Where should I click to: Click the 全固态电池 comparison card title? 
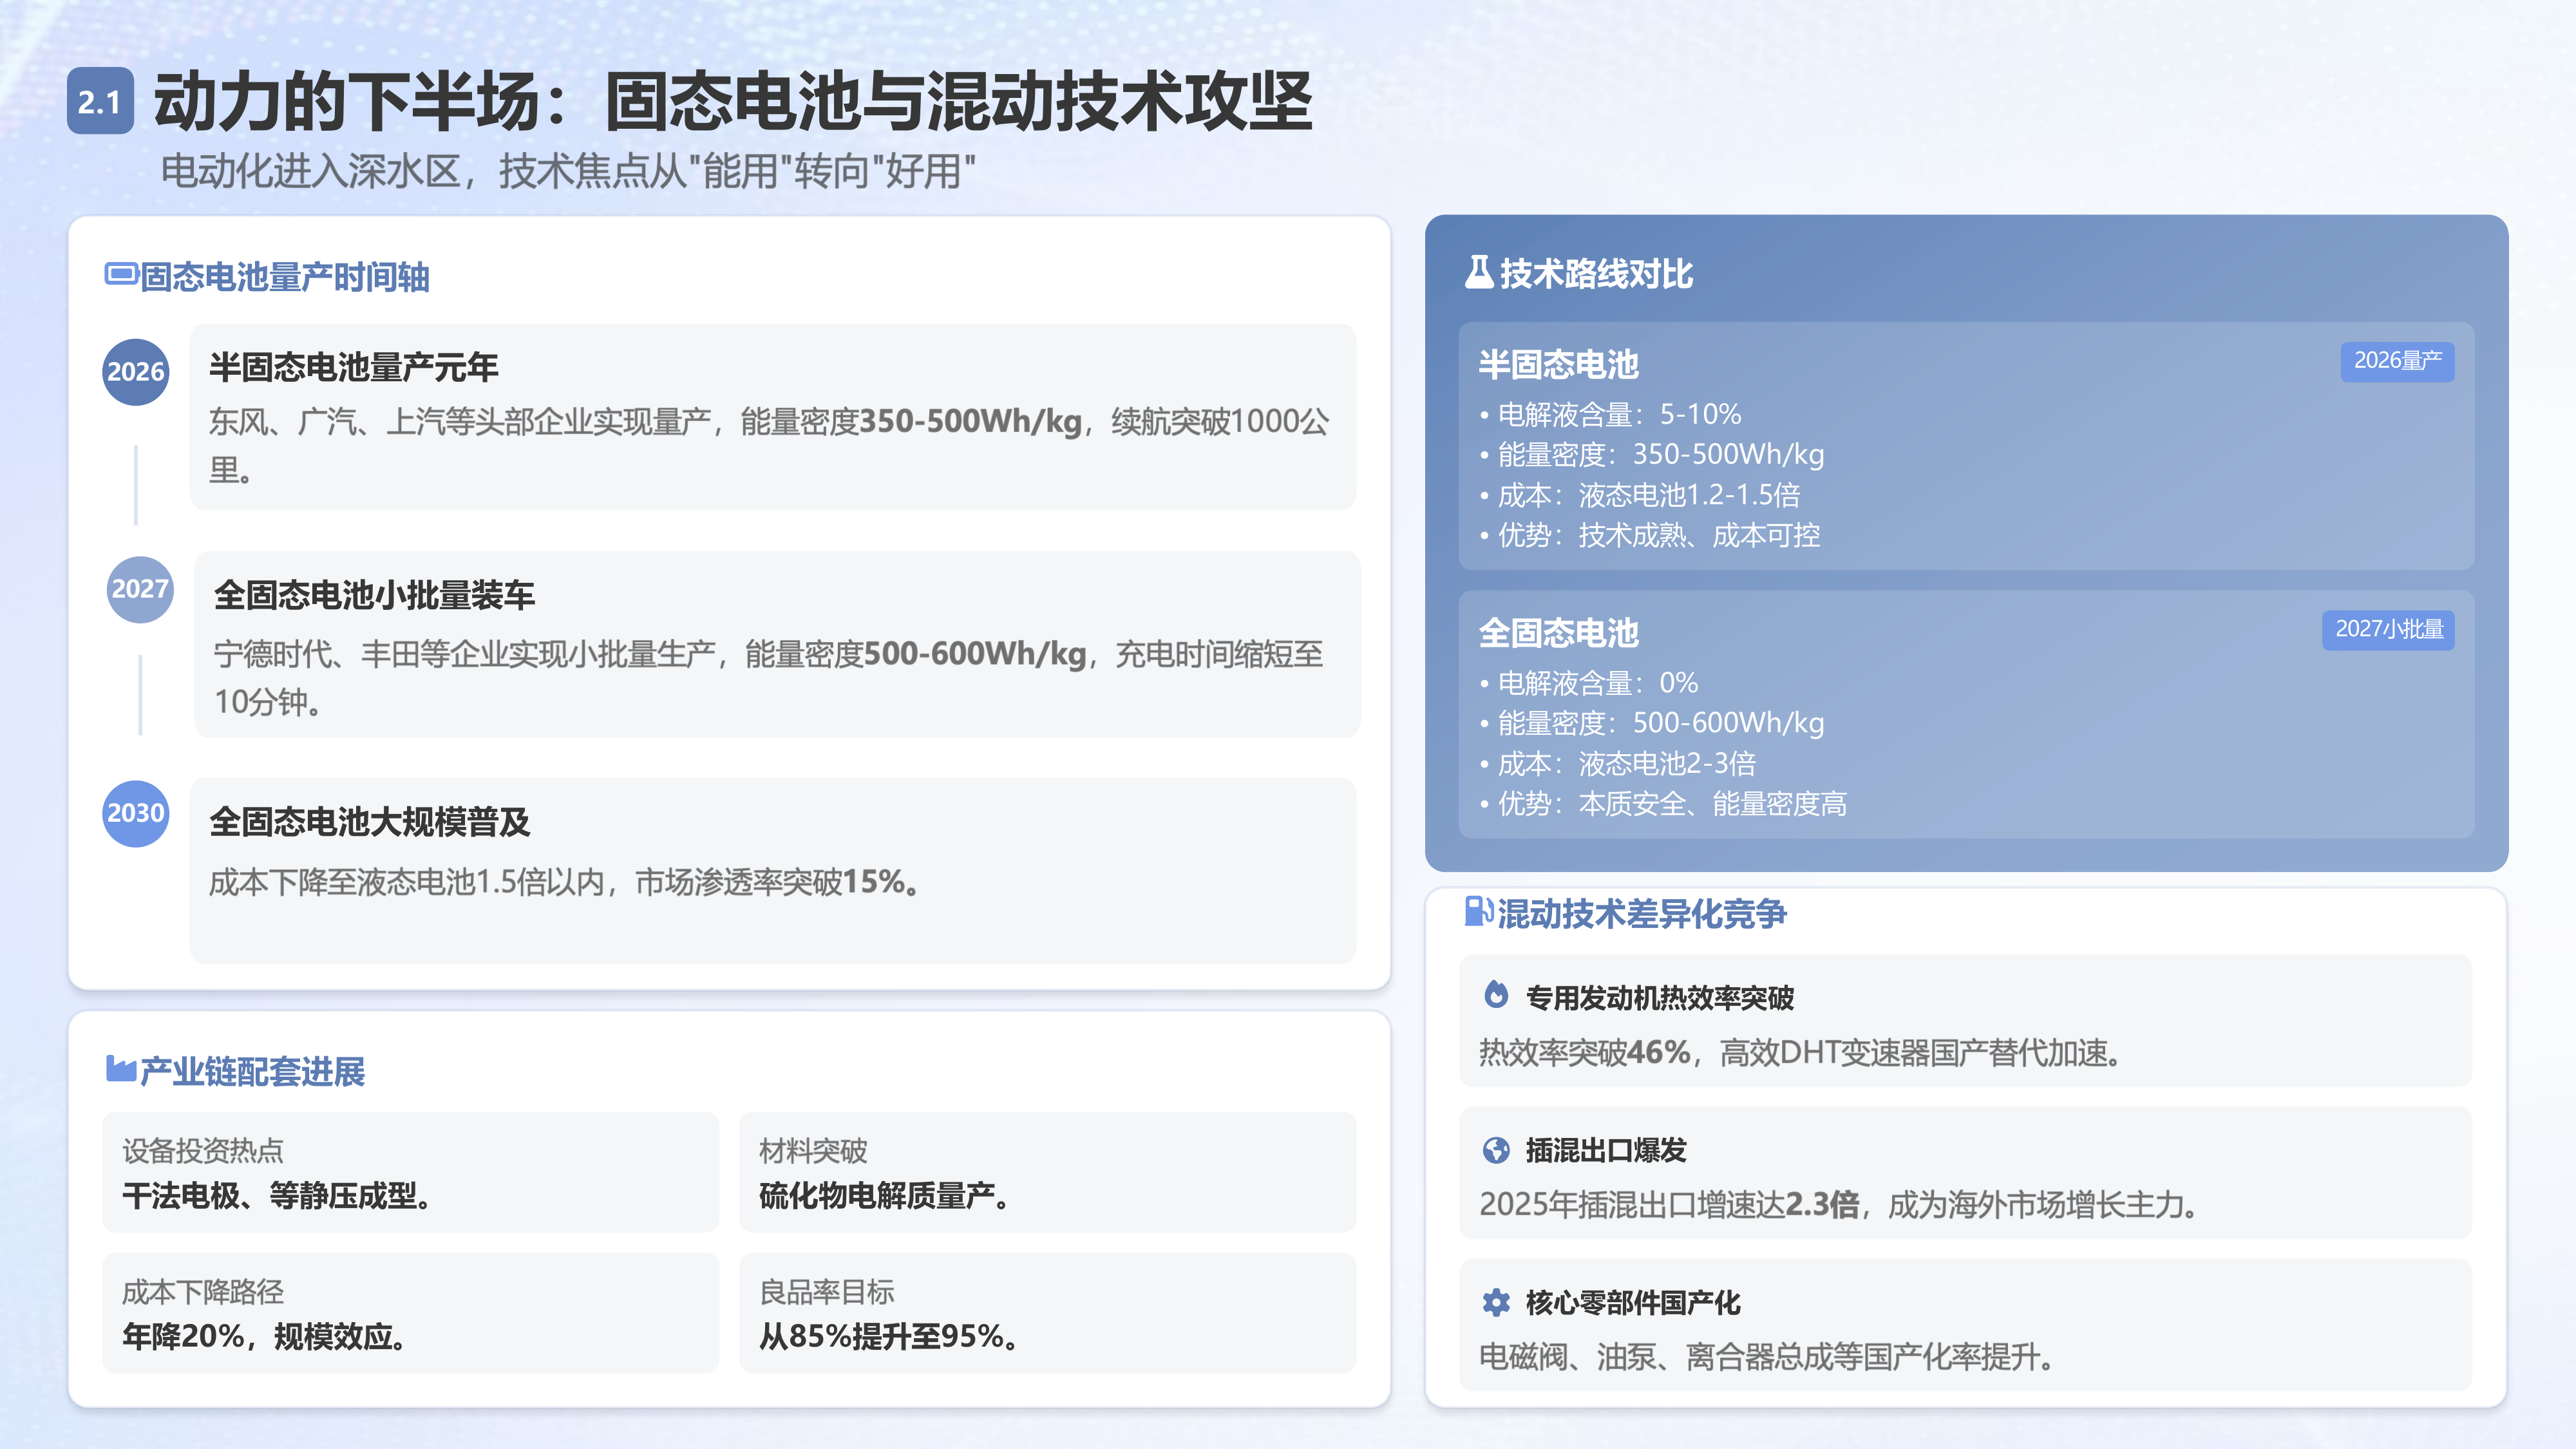(x=1559, y=633)
